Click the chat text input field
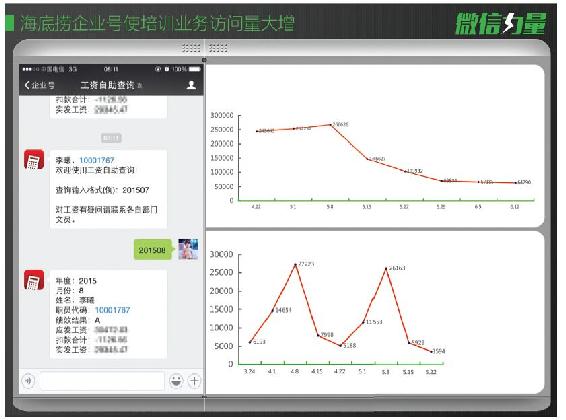This screenshot has height=420, width=566. [102, 381]
